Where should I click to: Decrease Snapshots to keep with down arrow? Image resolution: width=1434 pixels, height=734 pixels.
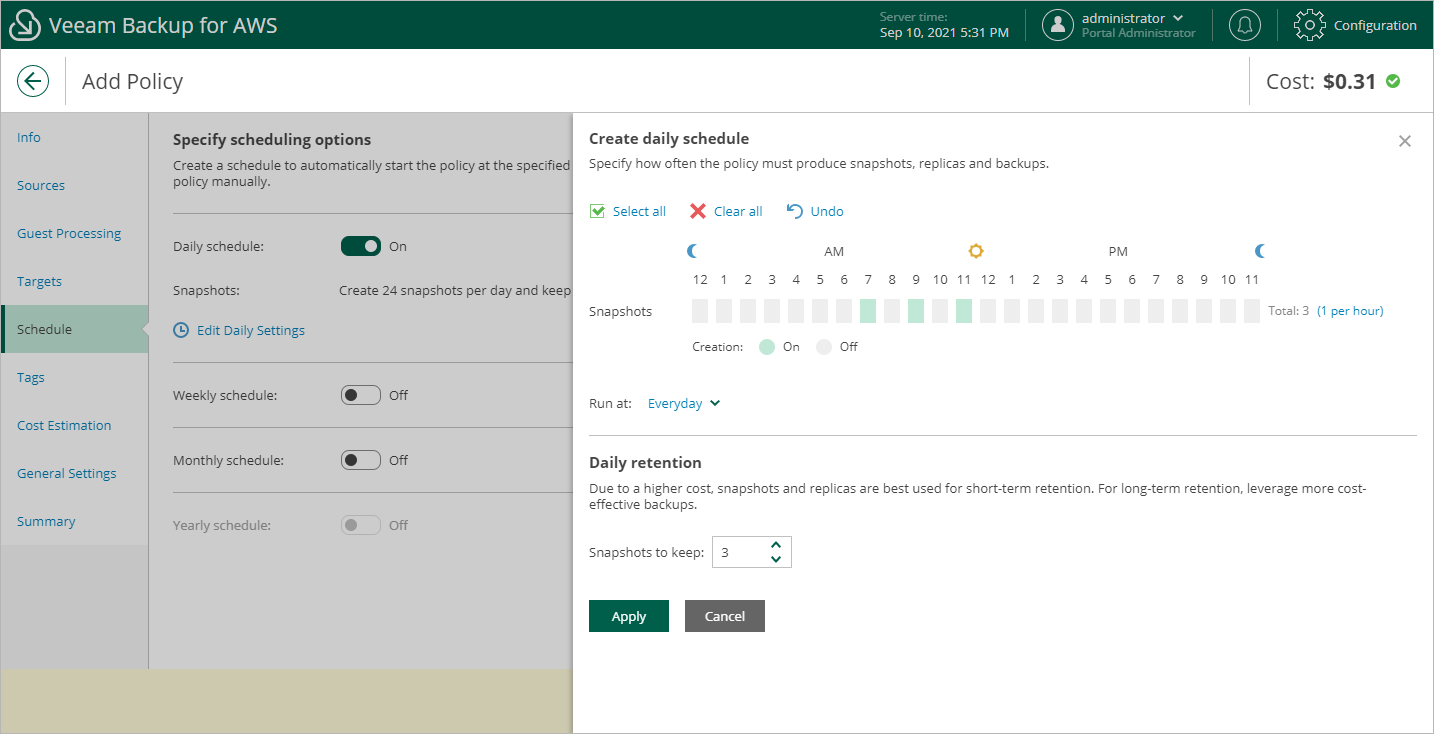coord(776,559)
